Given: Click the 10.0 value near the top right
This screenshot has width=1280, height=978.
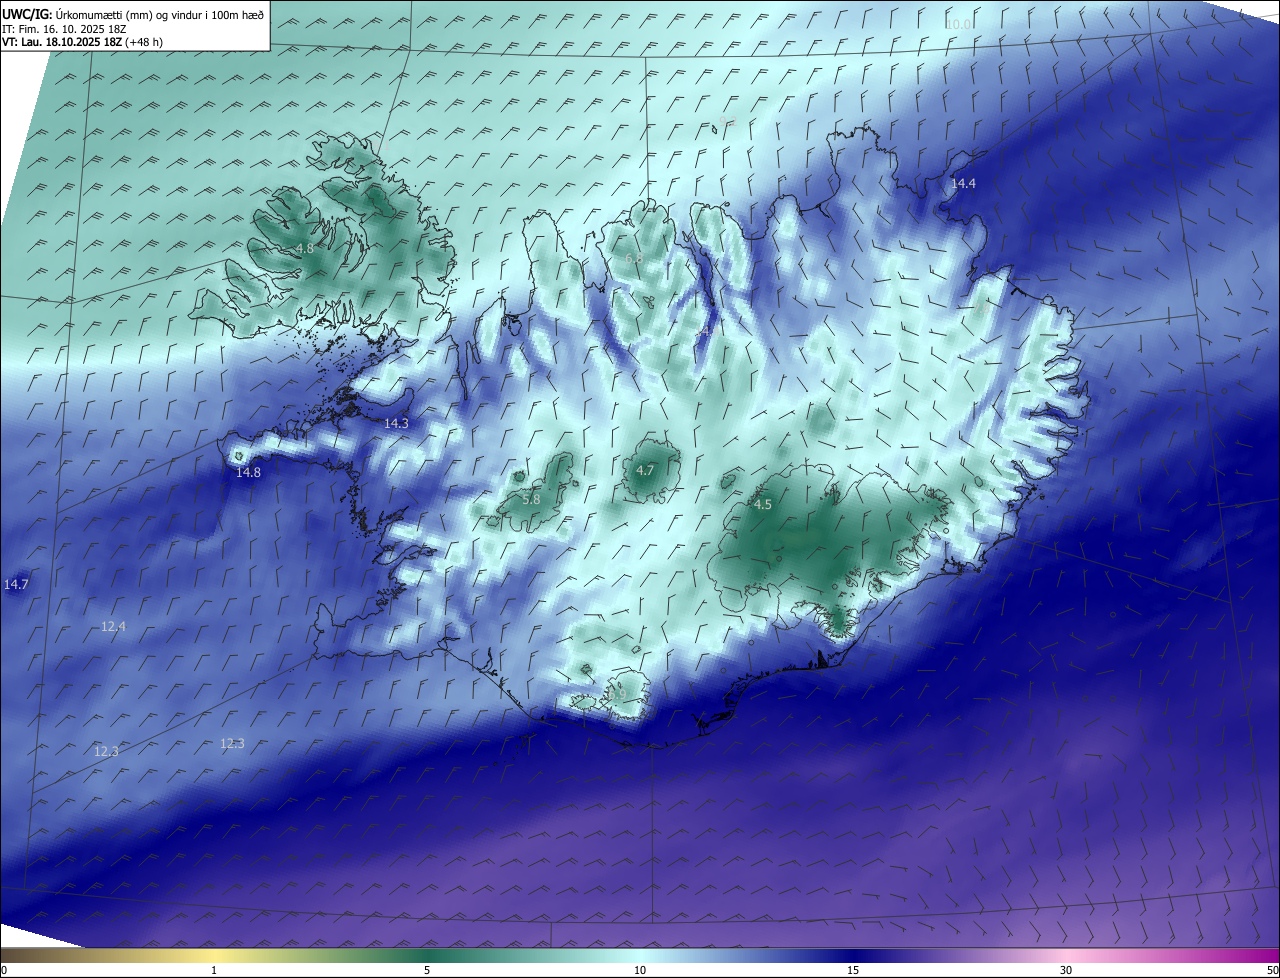Looking at the screenshot, I should tap(958, 24).
